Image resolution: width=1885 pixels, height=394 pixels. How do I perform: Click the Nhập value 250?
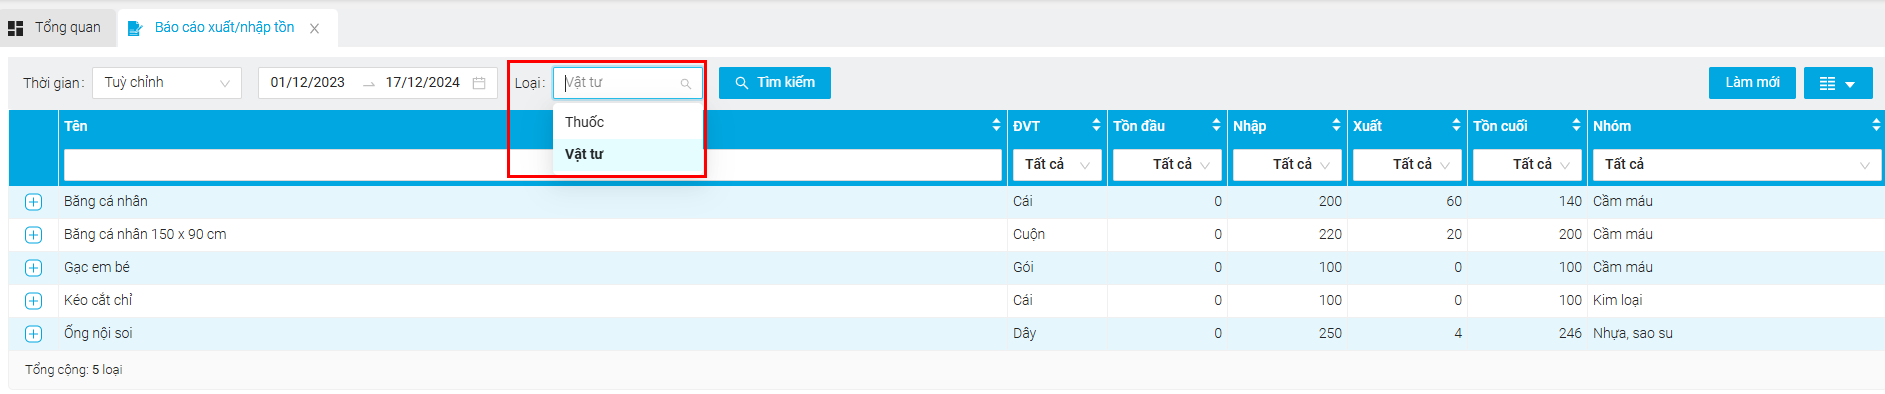(1330, 333)
